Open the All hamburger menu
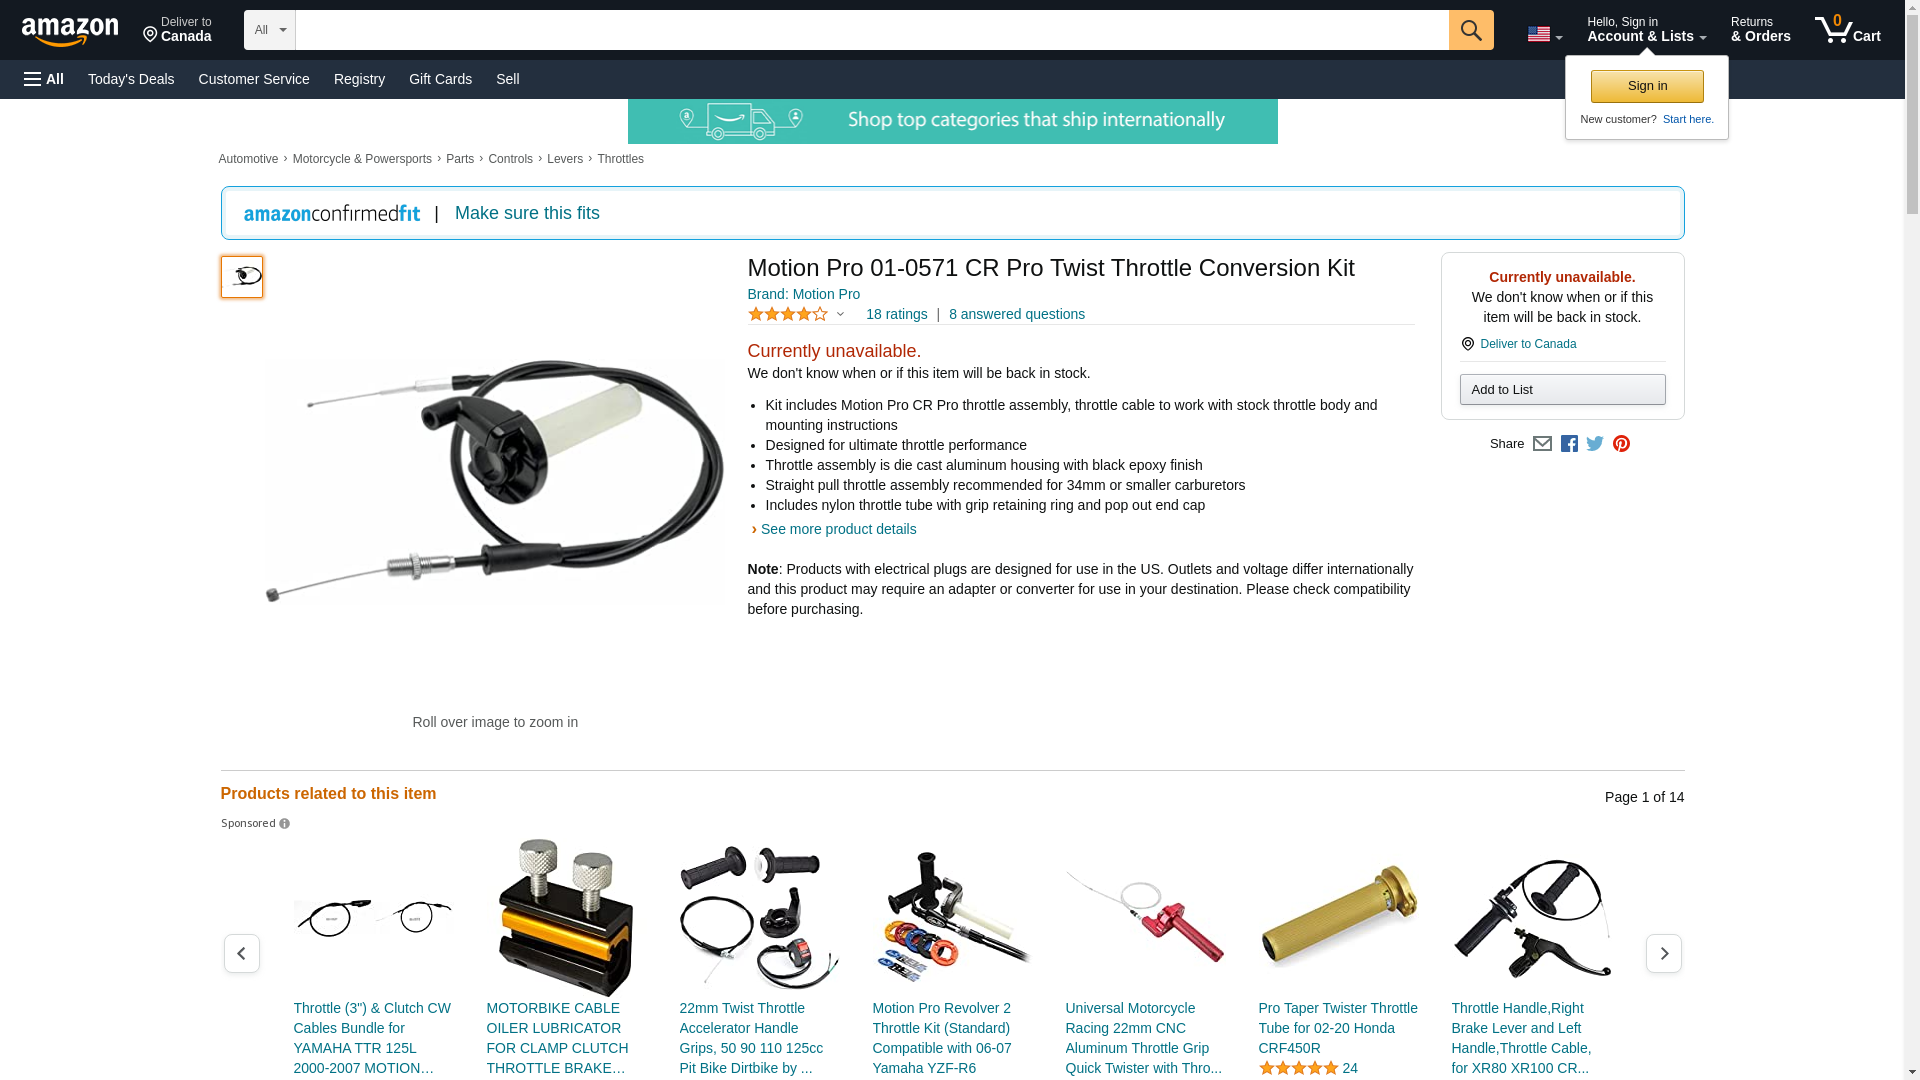1920x1080 pixels. 44,79
